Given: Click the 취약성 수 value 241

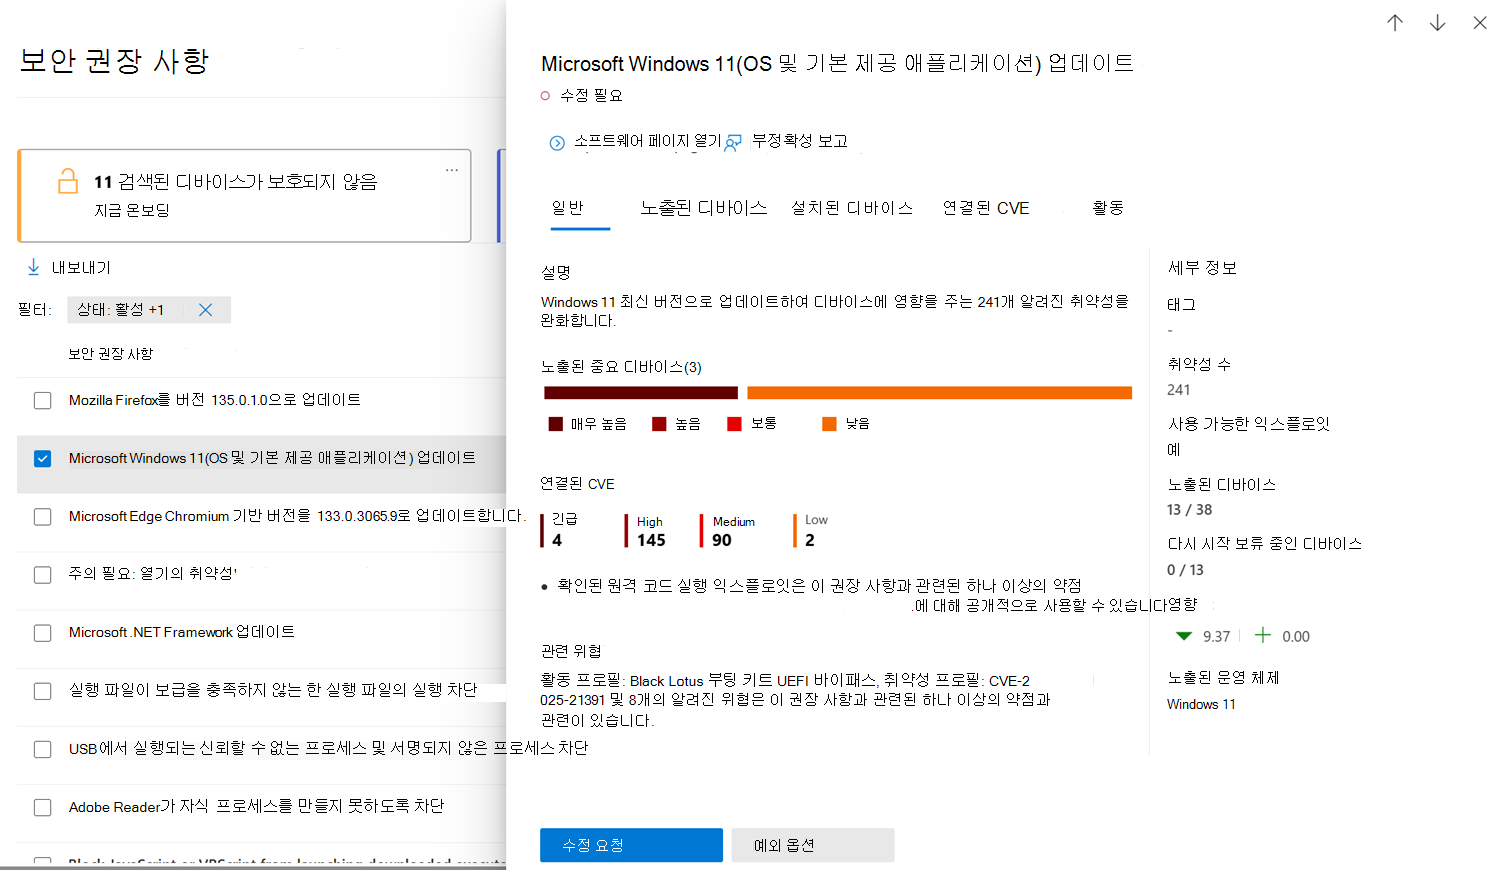Looking at the screenshot, I should coord(1179,390).
